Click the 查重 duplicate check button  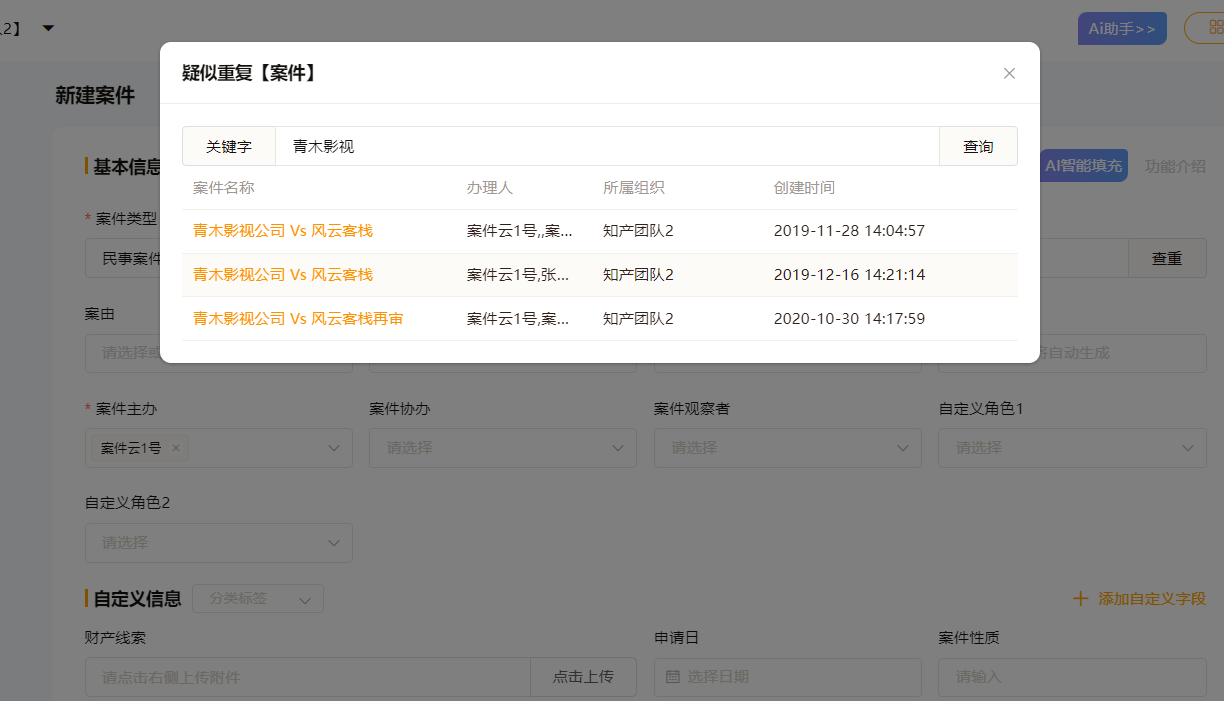[x=1166, y=258]
